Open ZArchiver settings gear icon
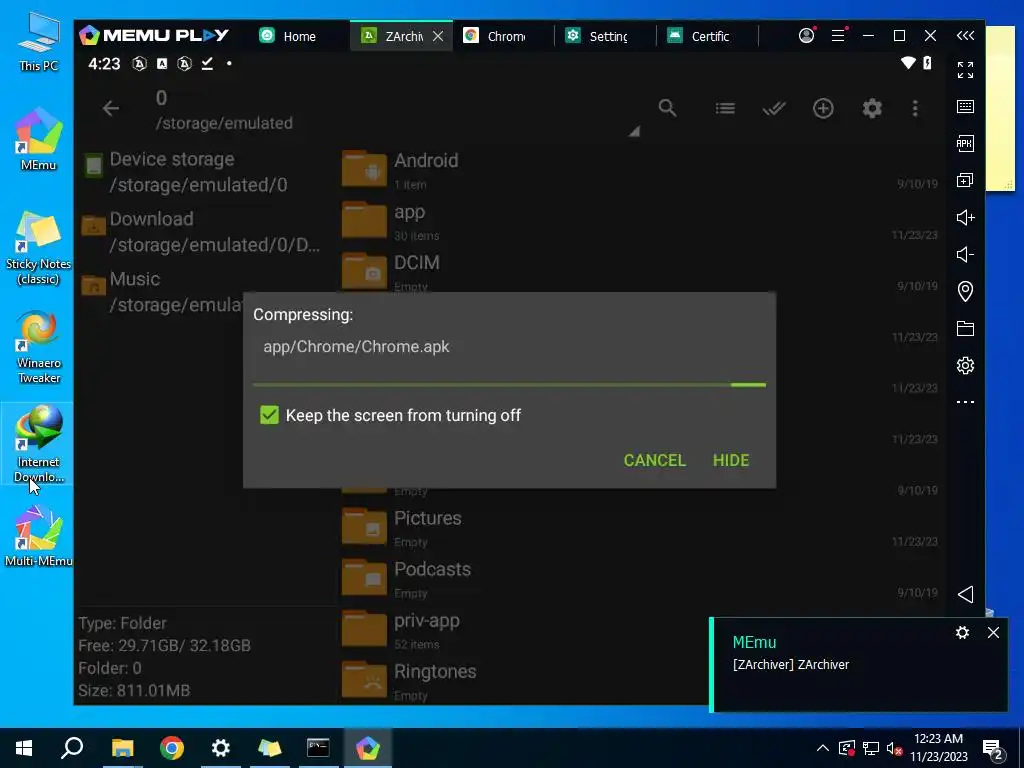Viewport: 1024px width, 768px height. [x=872, y=108]
